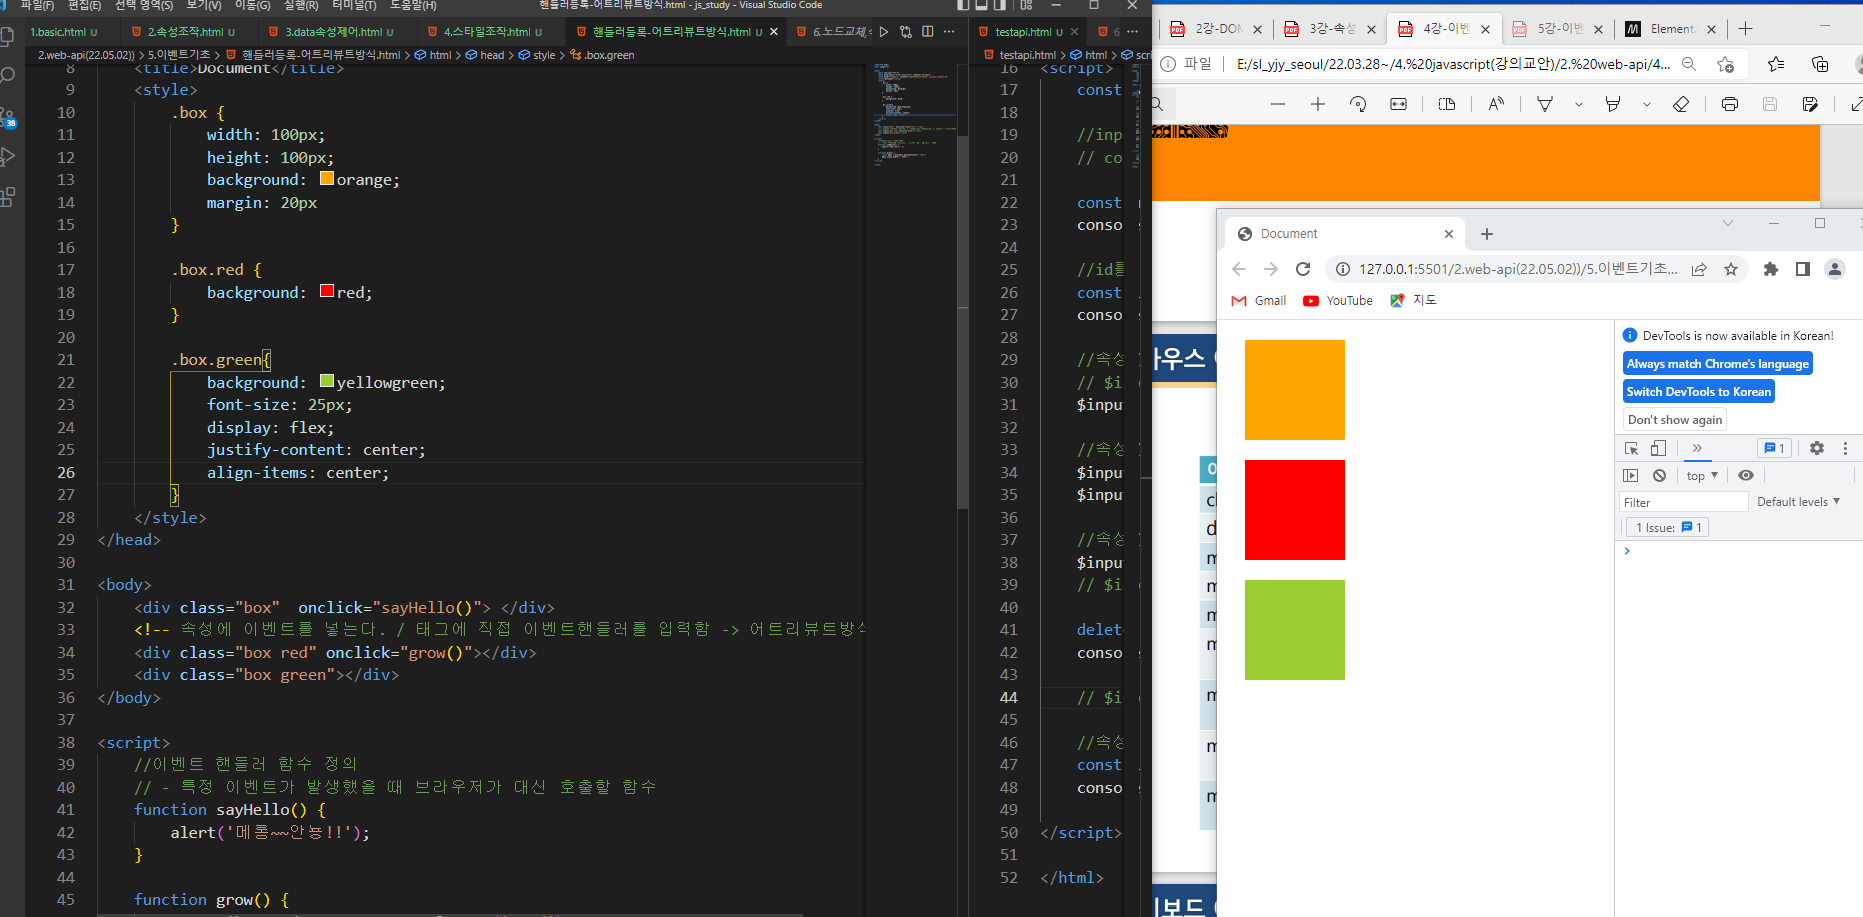Expand Draw pen options arrow in Edge

pyautogui.click(x=1579, y=104)
